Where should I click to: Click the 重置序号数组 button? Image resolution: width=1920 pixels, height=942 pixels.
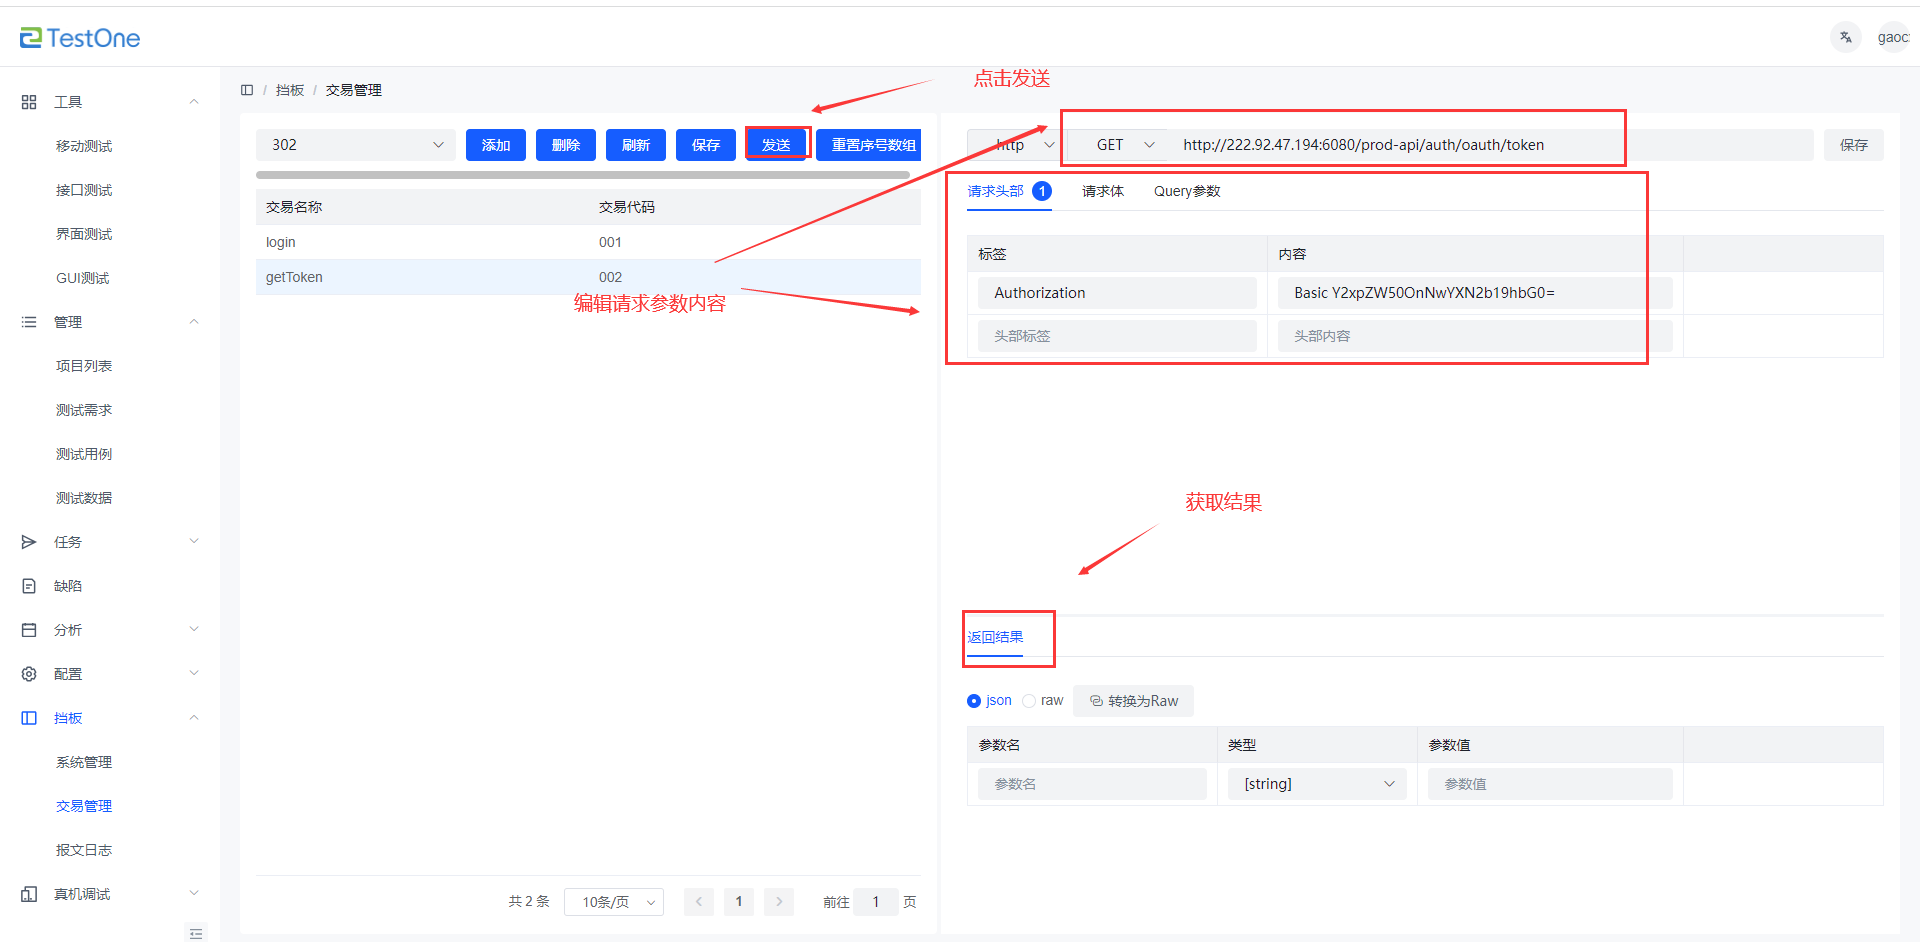pyautogui.click(x=872, y=145)
